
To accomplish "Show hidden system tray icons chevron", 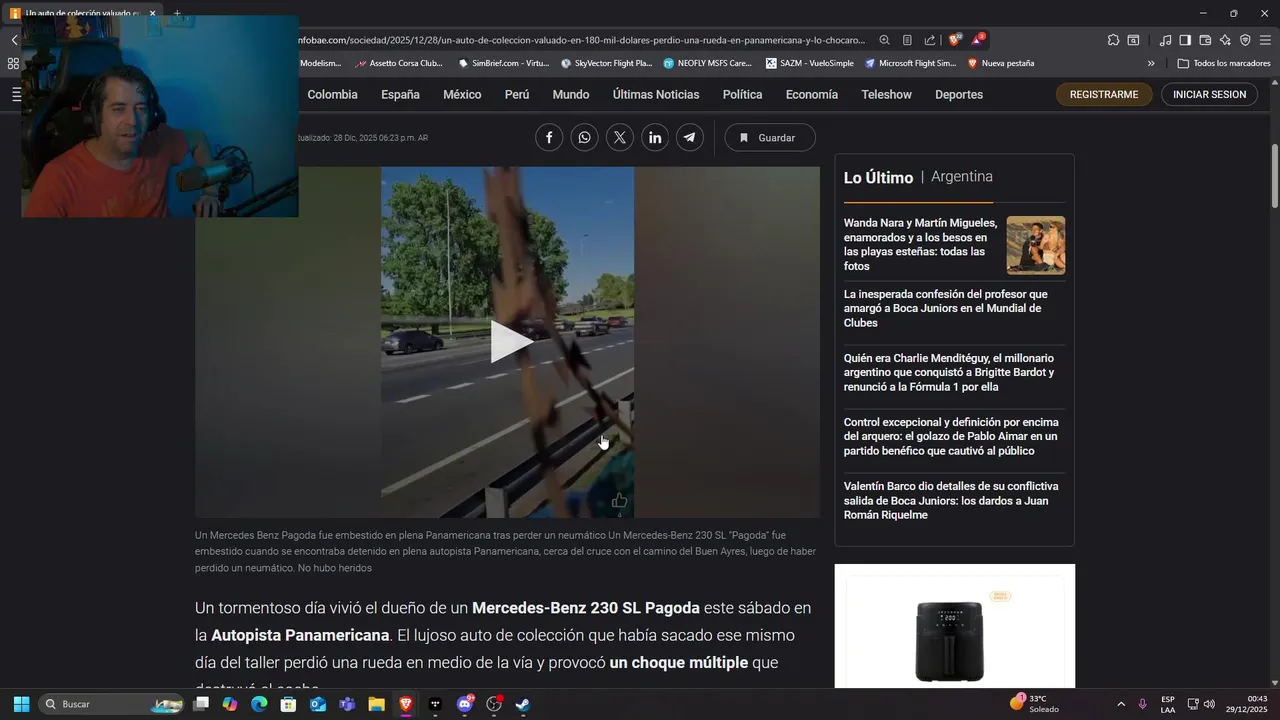I will coord(1121,704).
